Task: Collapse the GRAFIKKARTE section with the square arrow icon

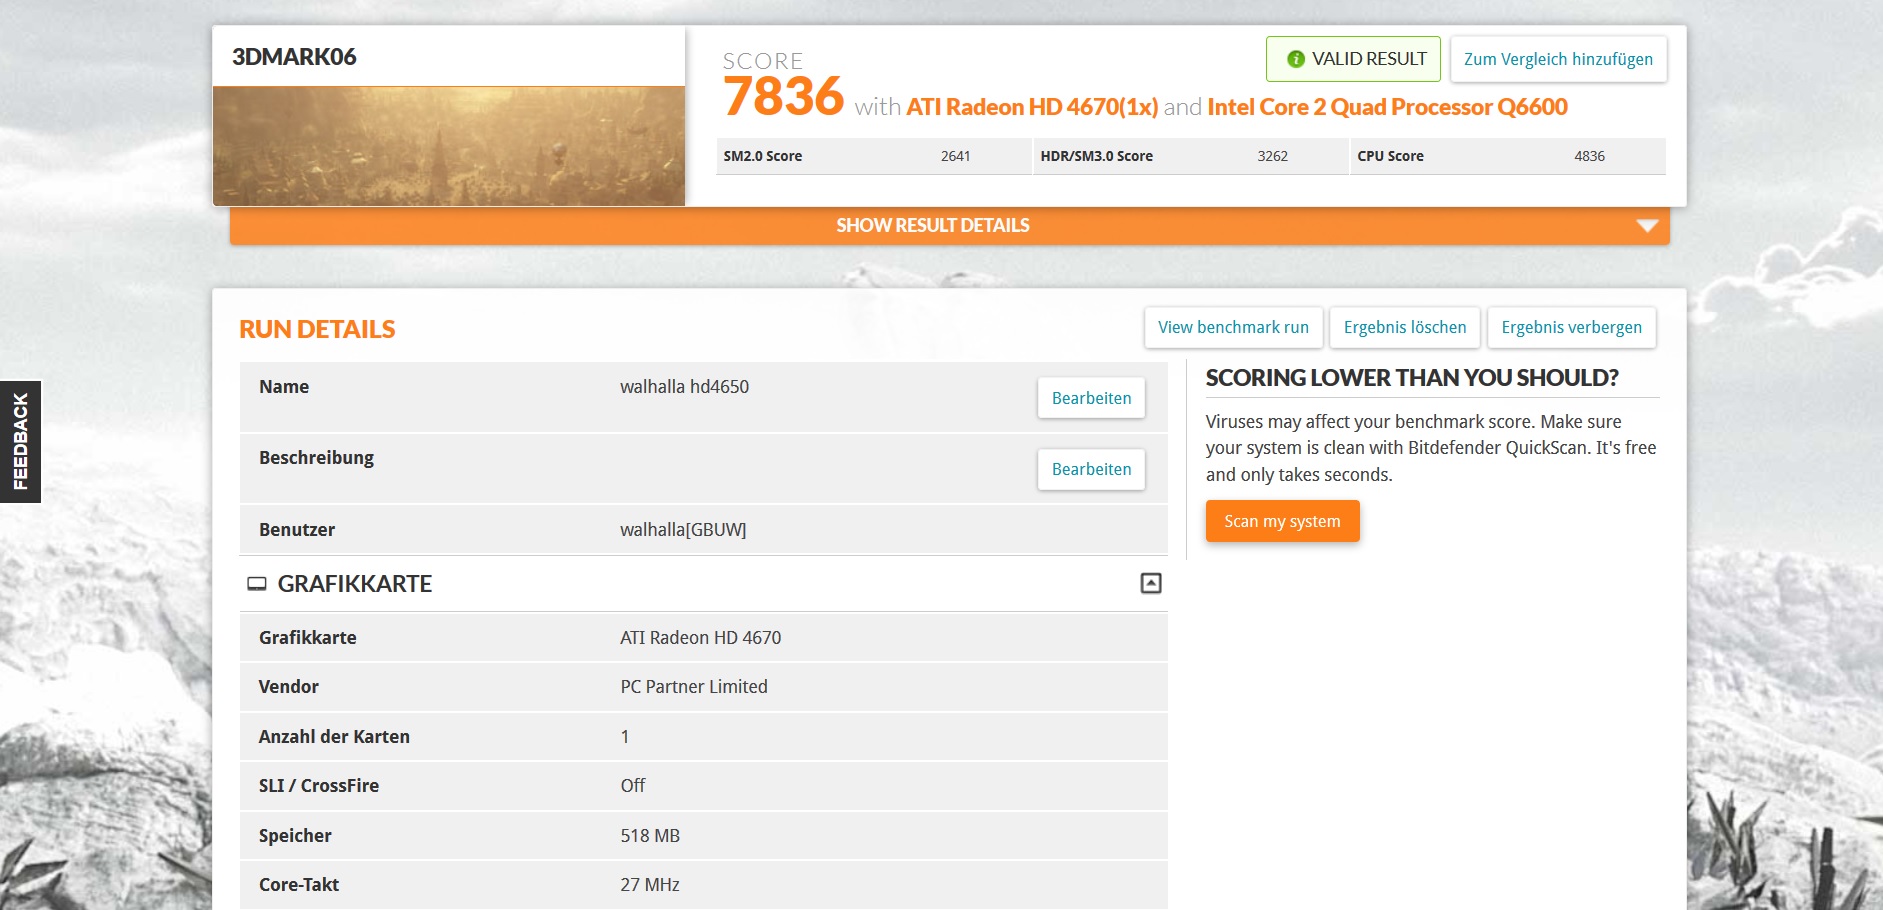Action: click(x=1151, y=583)
